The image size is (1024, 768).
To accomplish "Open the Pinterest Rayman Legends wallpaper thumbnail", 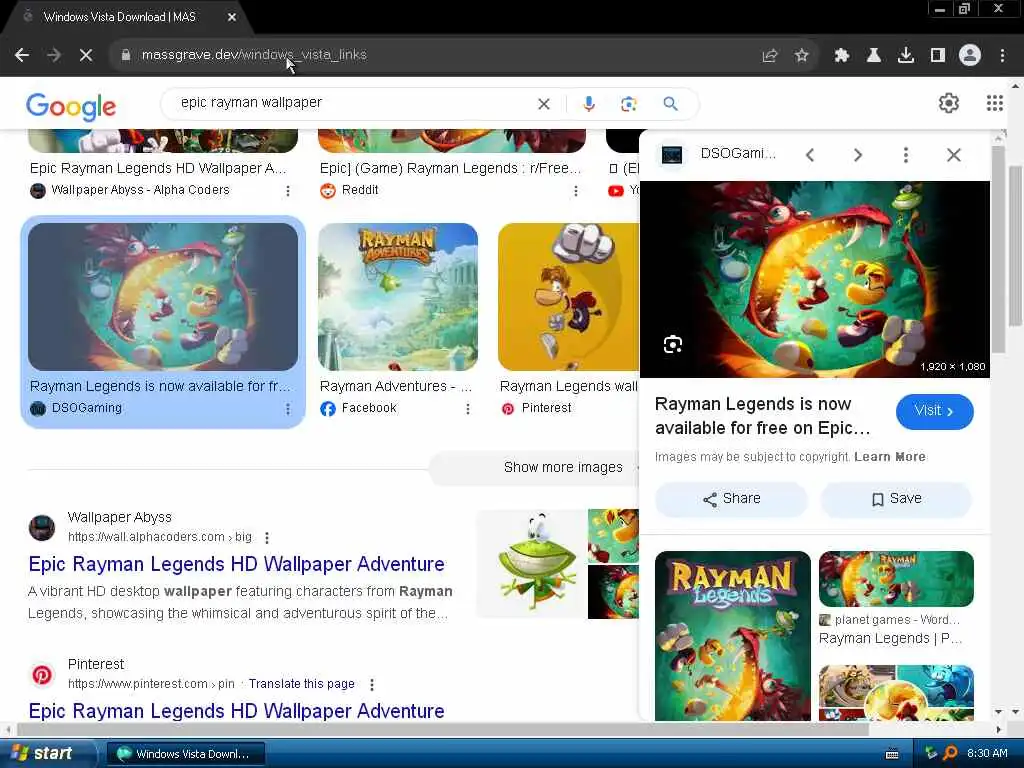I will coord(568,297).
